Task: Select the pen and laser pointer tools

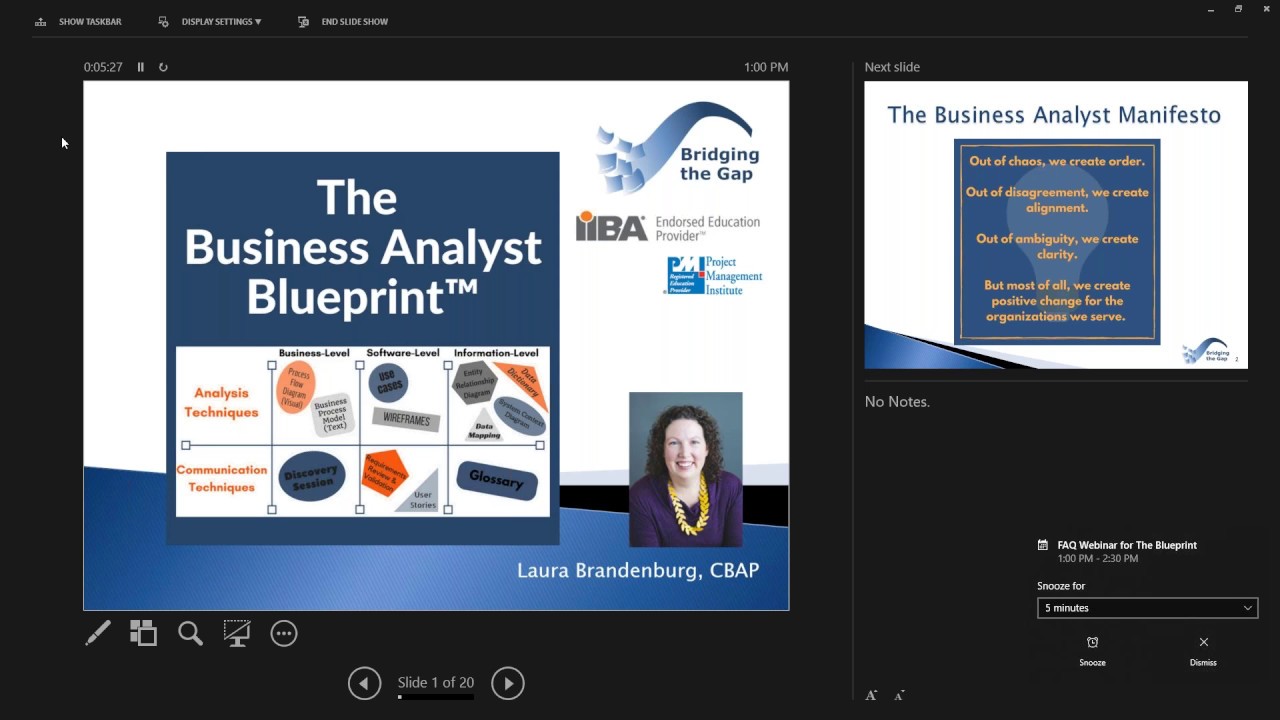Action: pos(98,633)
